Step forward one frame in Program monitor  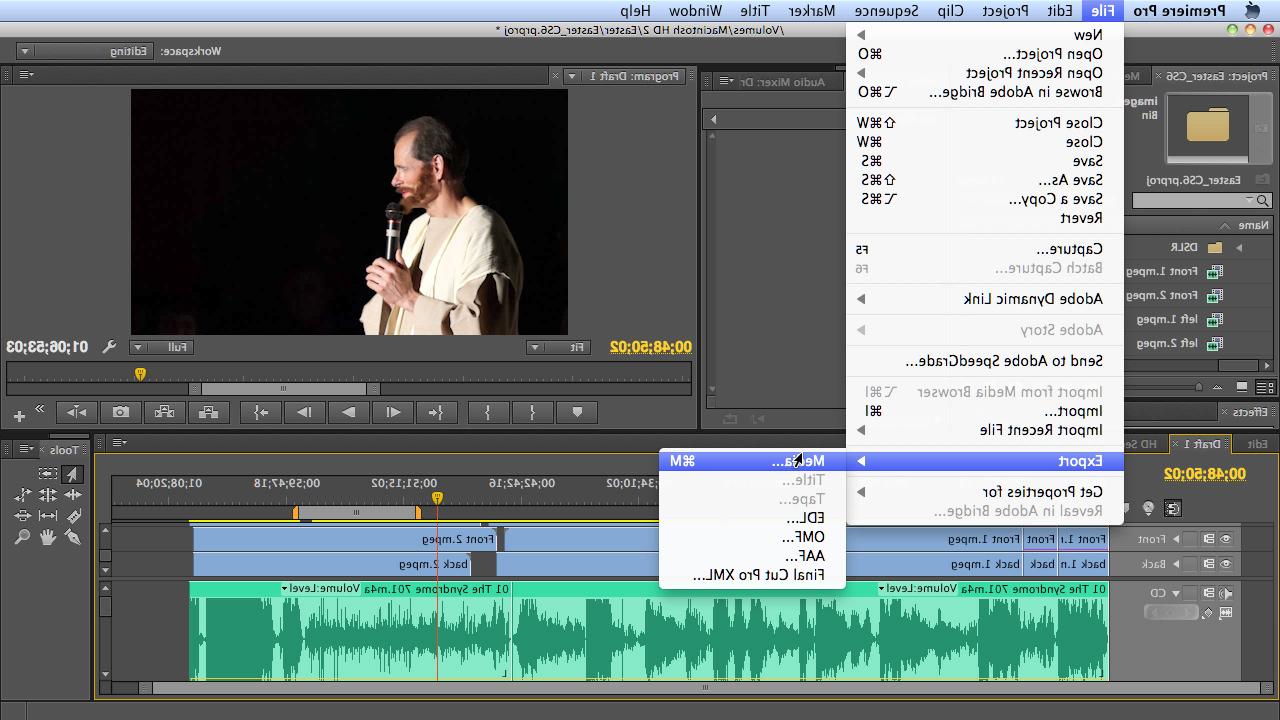(x=305, y=411)
